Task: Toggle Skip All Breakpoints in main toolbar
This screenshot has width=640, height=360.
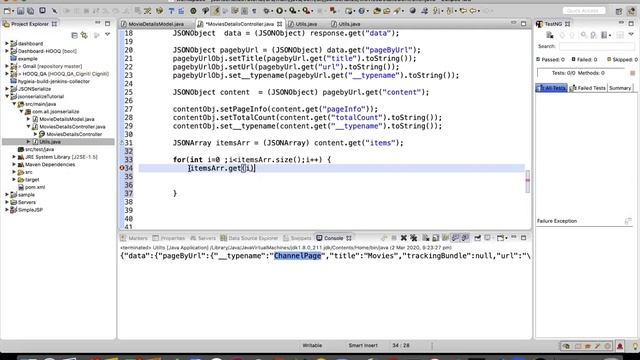Action: [x=54, y=11]
